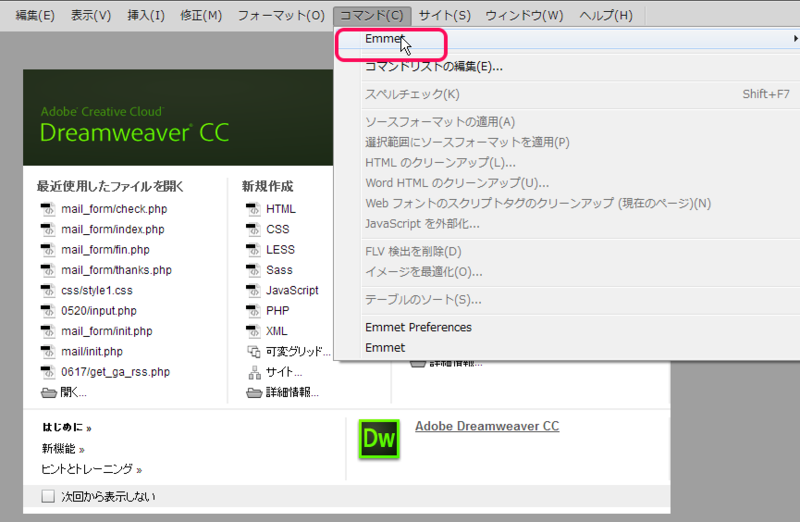800x522 pixels.
Task: Select Word HTML のクリーンアップ(U)... menu item
Action: click(567, 183)
